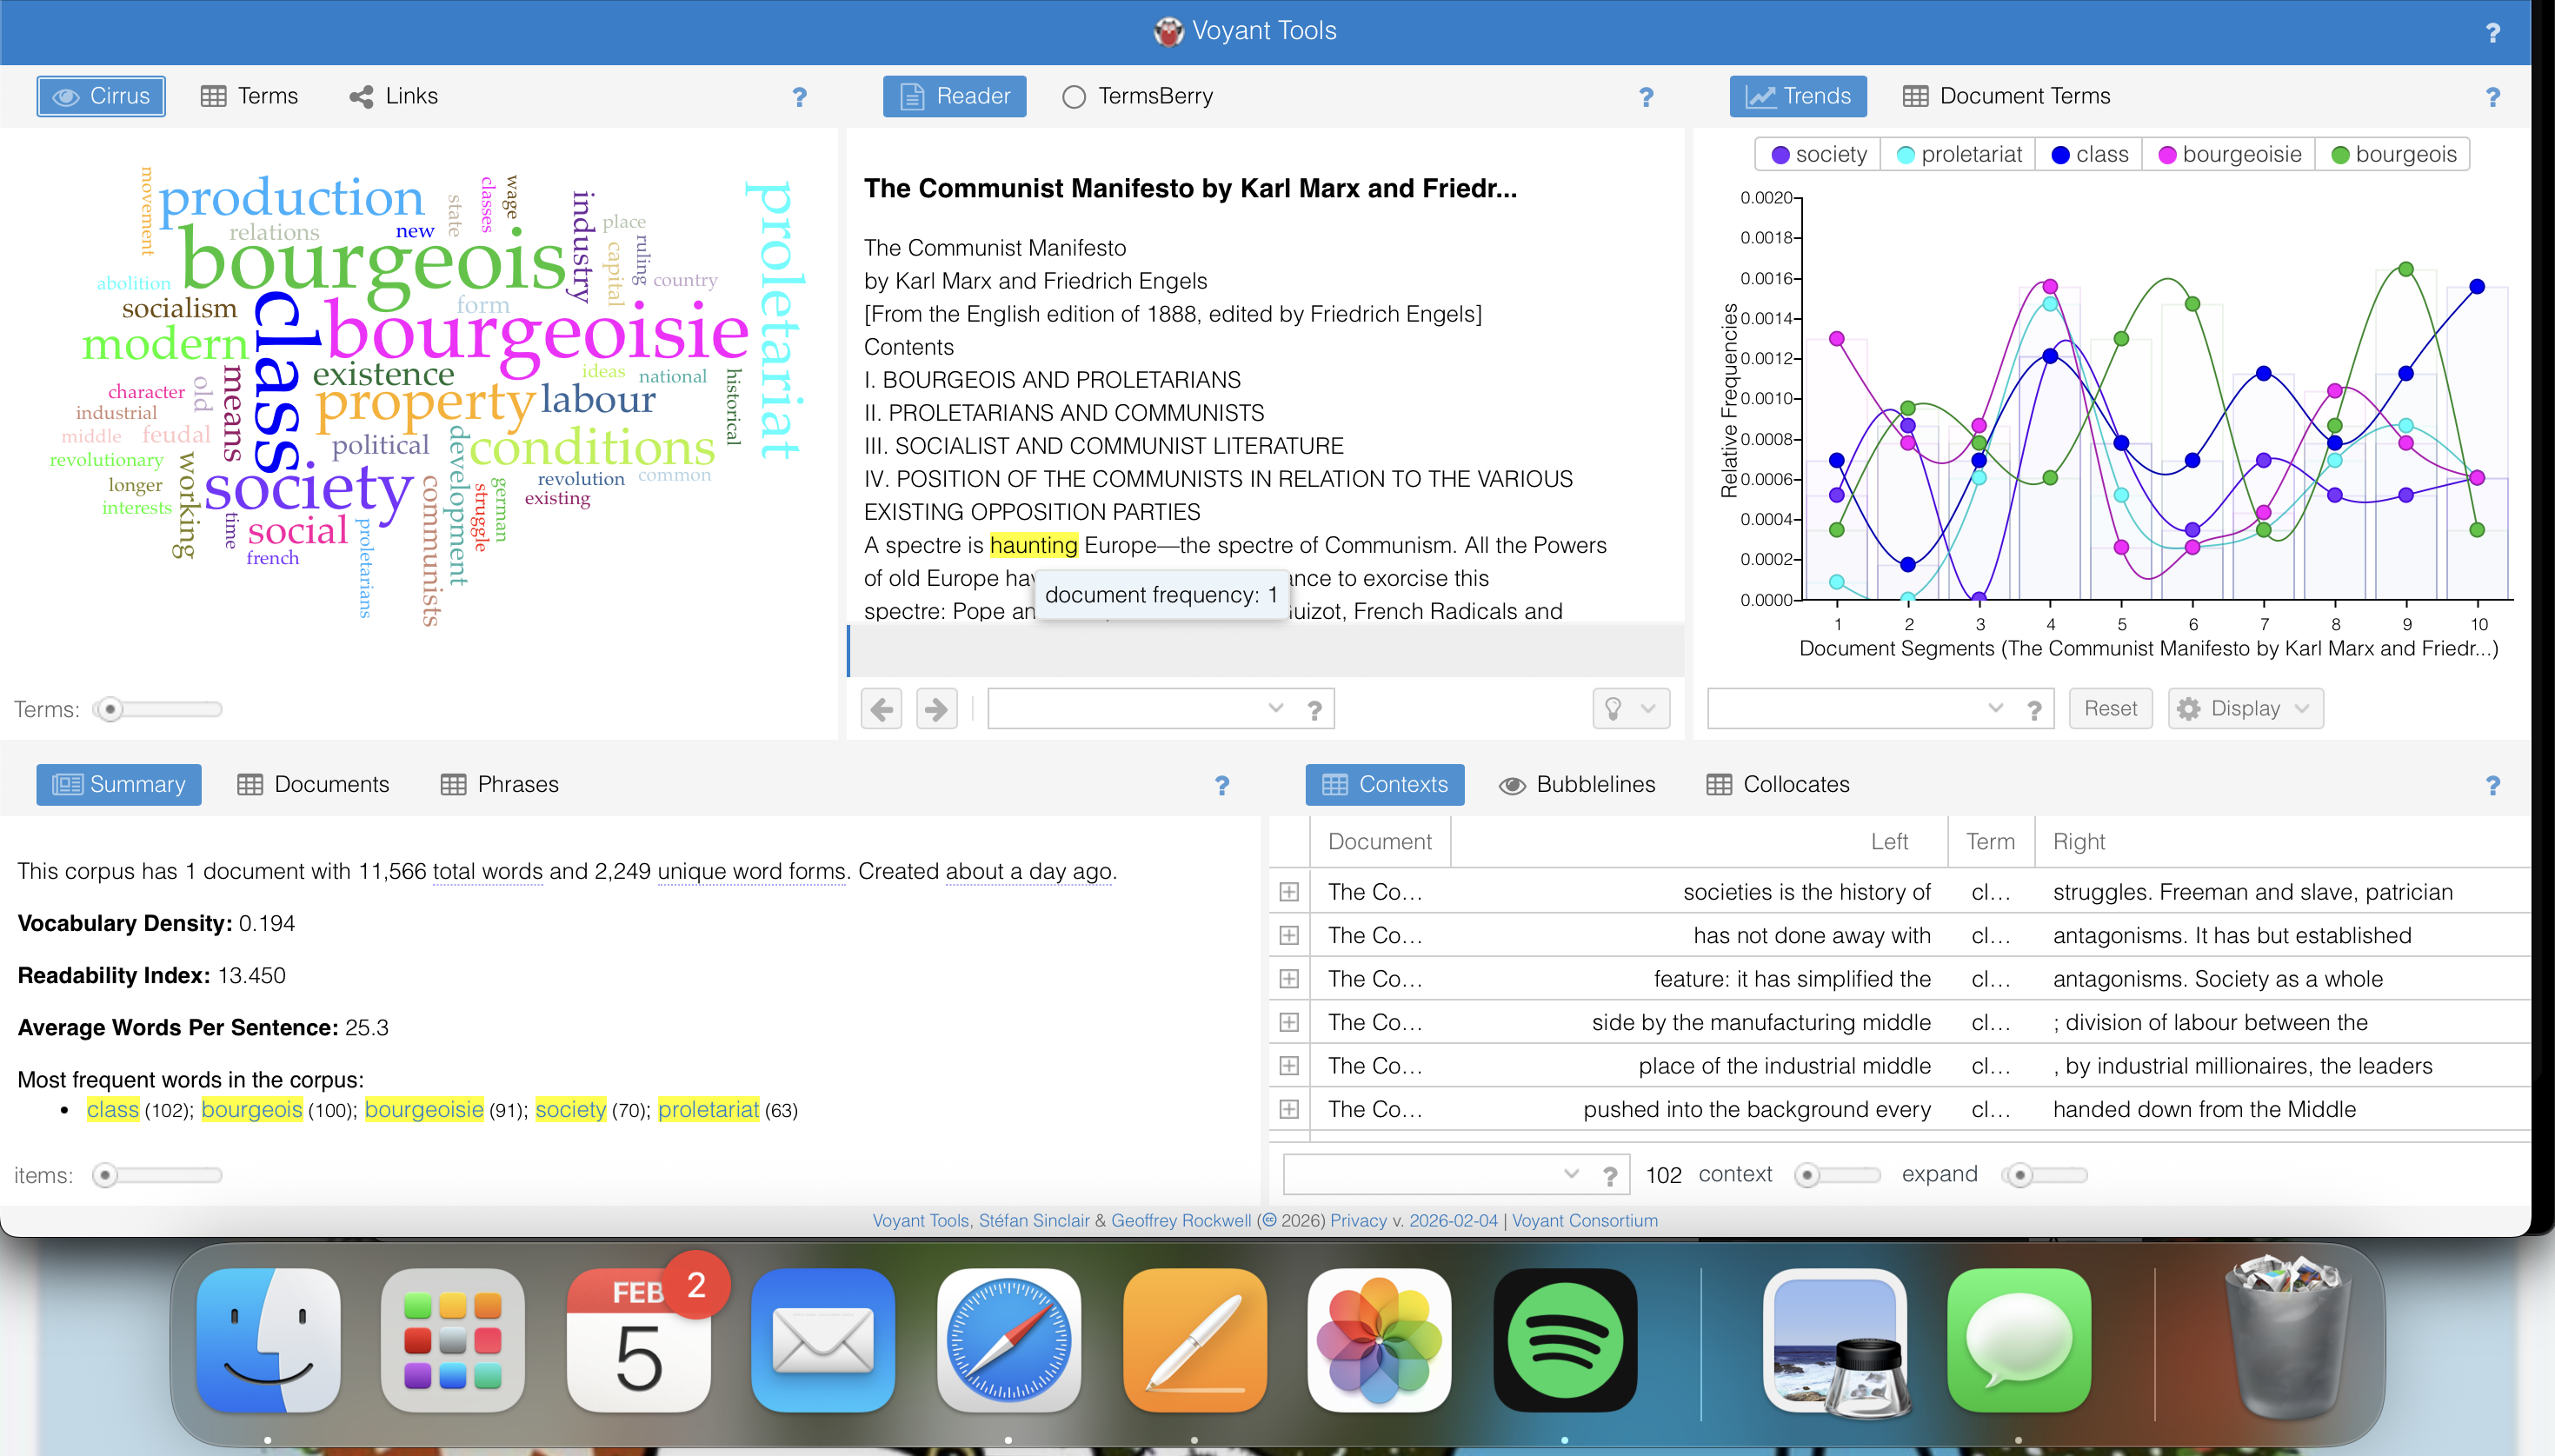Switch to the TermsBerry tab
This screenshot has height=1456, width=2555.
coord(1138,96)
